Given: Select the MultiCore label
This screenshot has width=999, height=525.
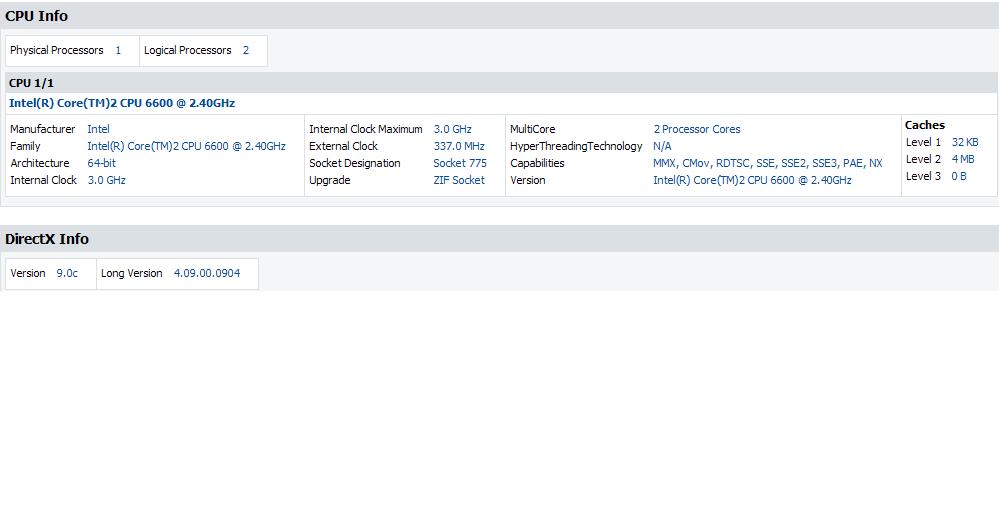Looking at the screenshot, I should (533, 129).
